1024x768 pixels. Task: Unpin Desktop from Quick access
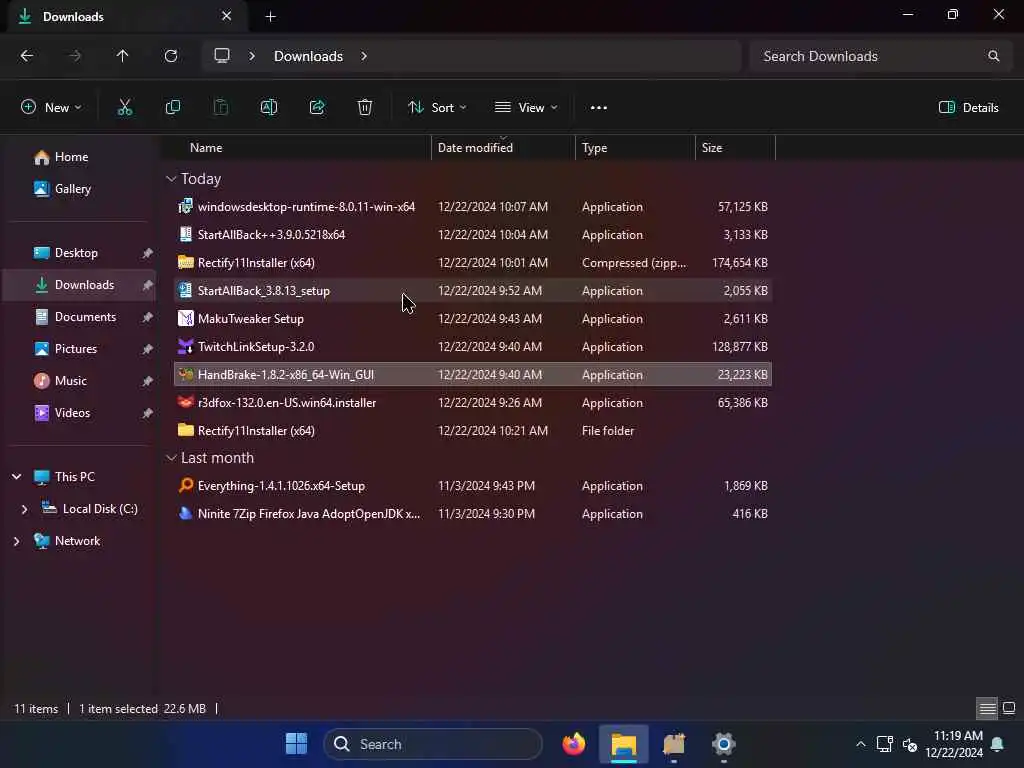coord(148,253)
